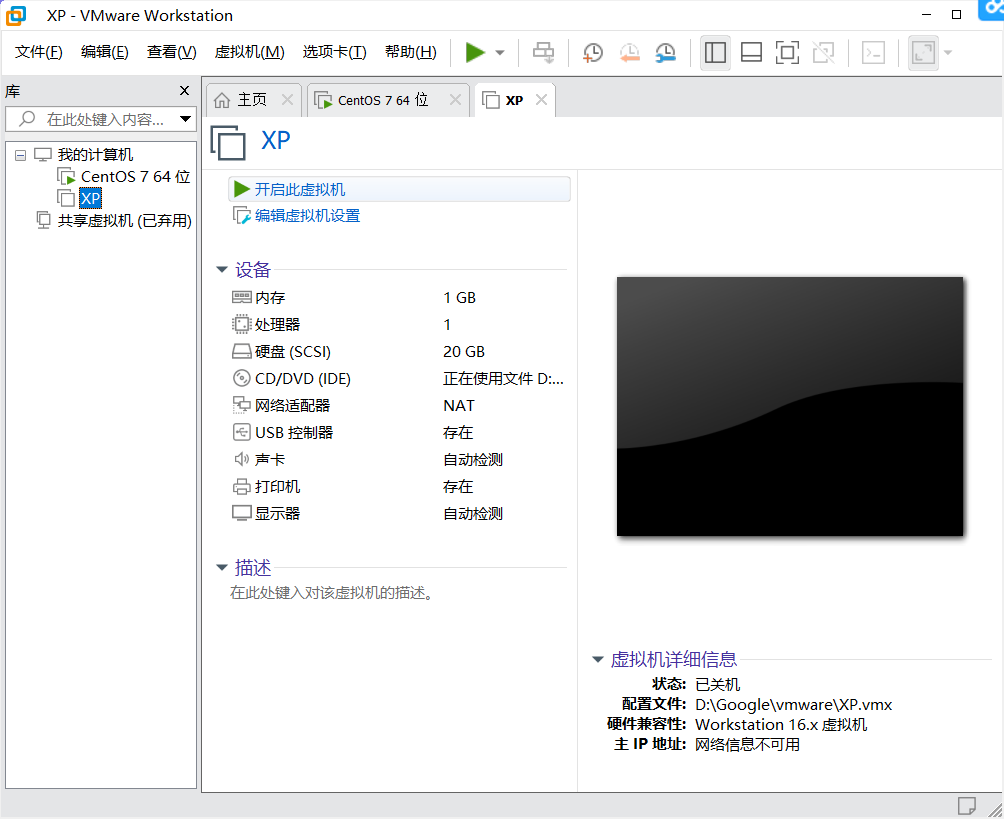Viewport: 1004px width, 819px height.
Task: Collapse the 我的计算机 tree node
Action: 20,155
